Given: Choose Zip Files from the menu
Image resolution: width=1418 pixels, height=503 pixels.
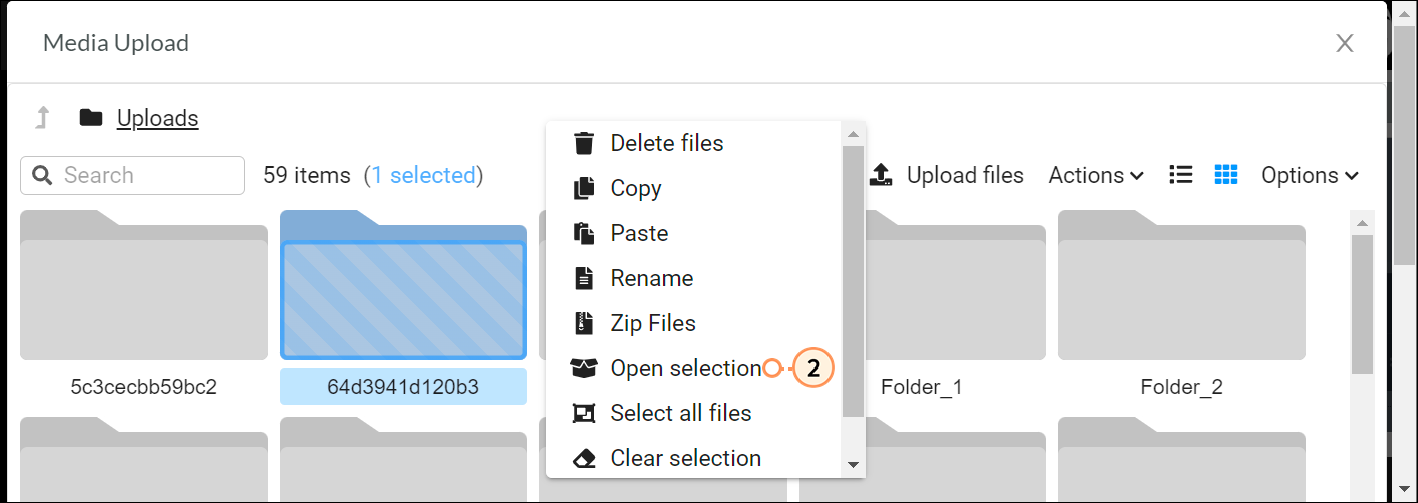Looking at the screenshot, I should (x=695, y=323).
